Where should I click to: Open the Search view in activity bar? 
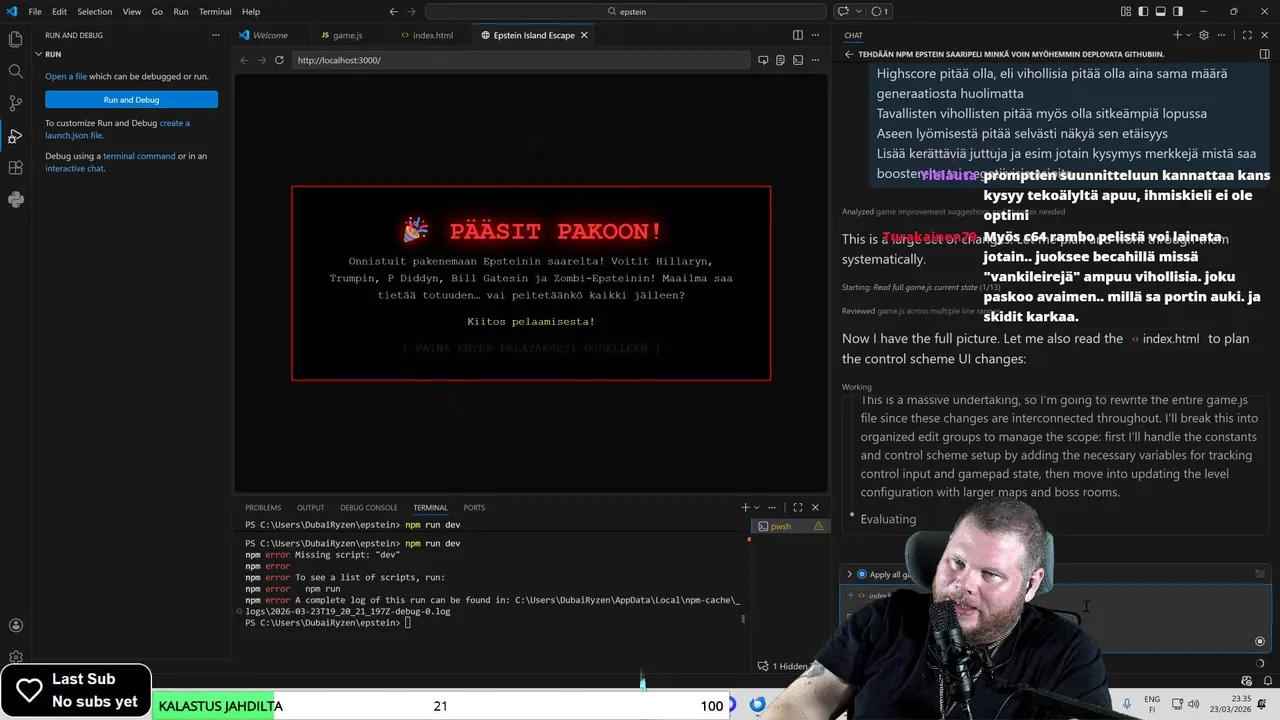tap(15, 71)
